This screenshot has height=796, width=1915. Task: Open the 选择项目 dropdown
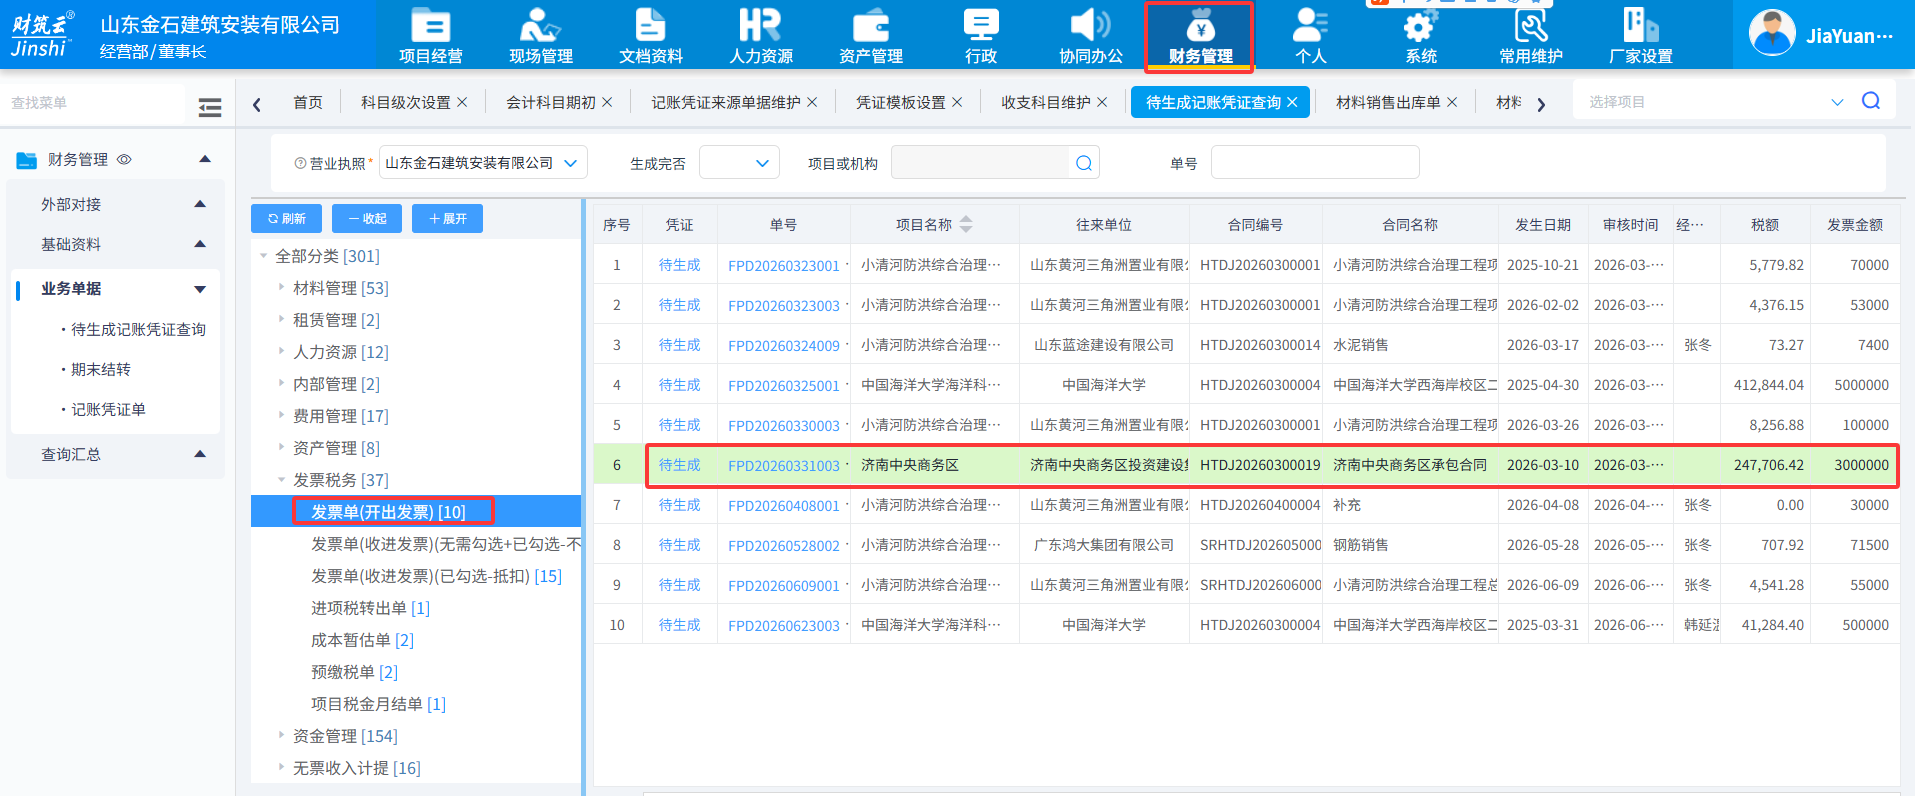coord(1837,102)
